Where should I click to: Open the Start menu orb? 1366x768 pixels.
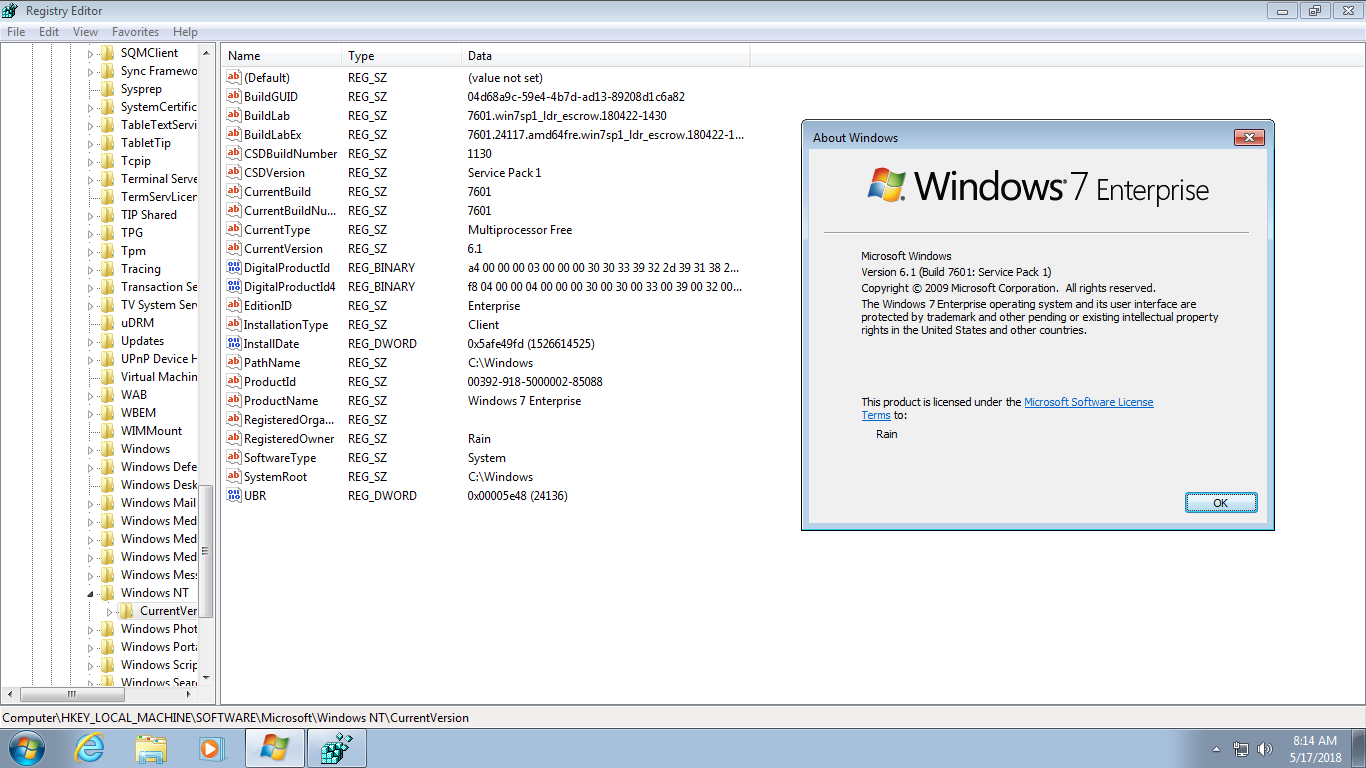coord(25,748)
